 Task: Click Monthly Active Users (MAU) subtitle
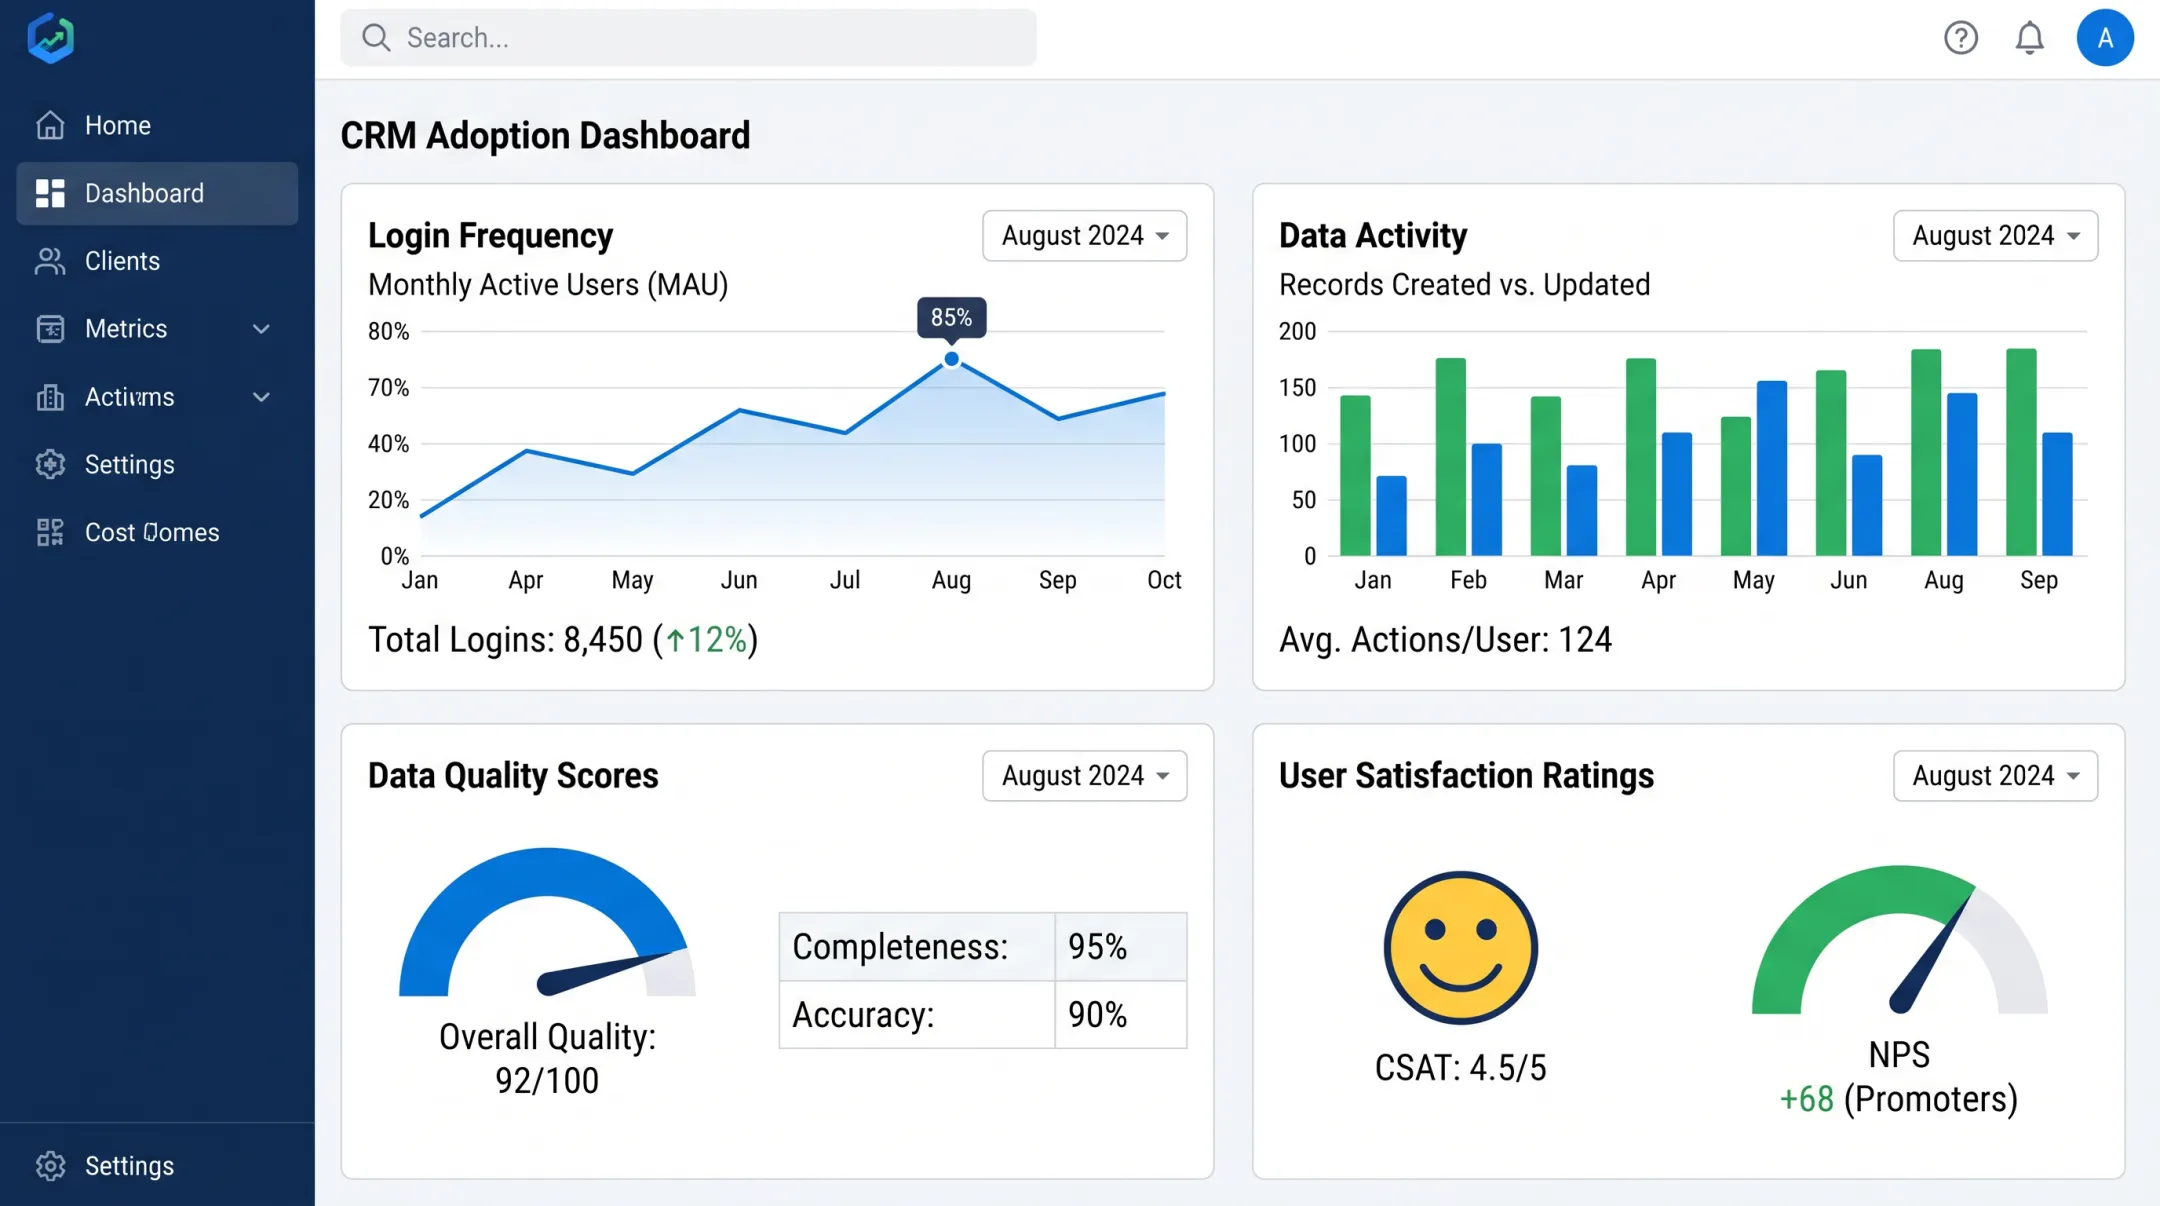(548, 285)
